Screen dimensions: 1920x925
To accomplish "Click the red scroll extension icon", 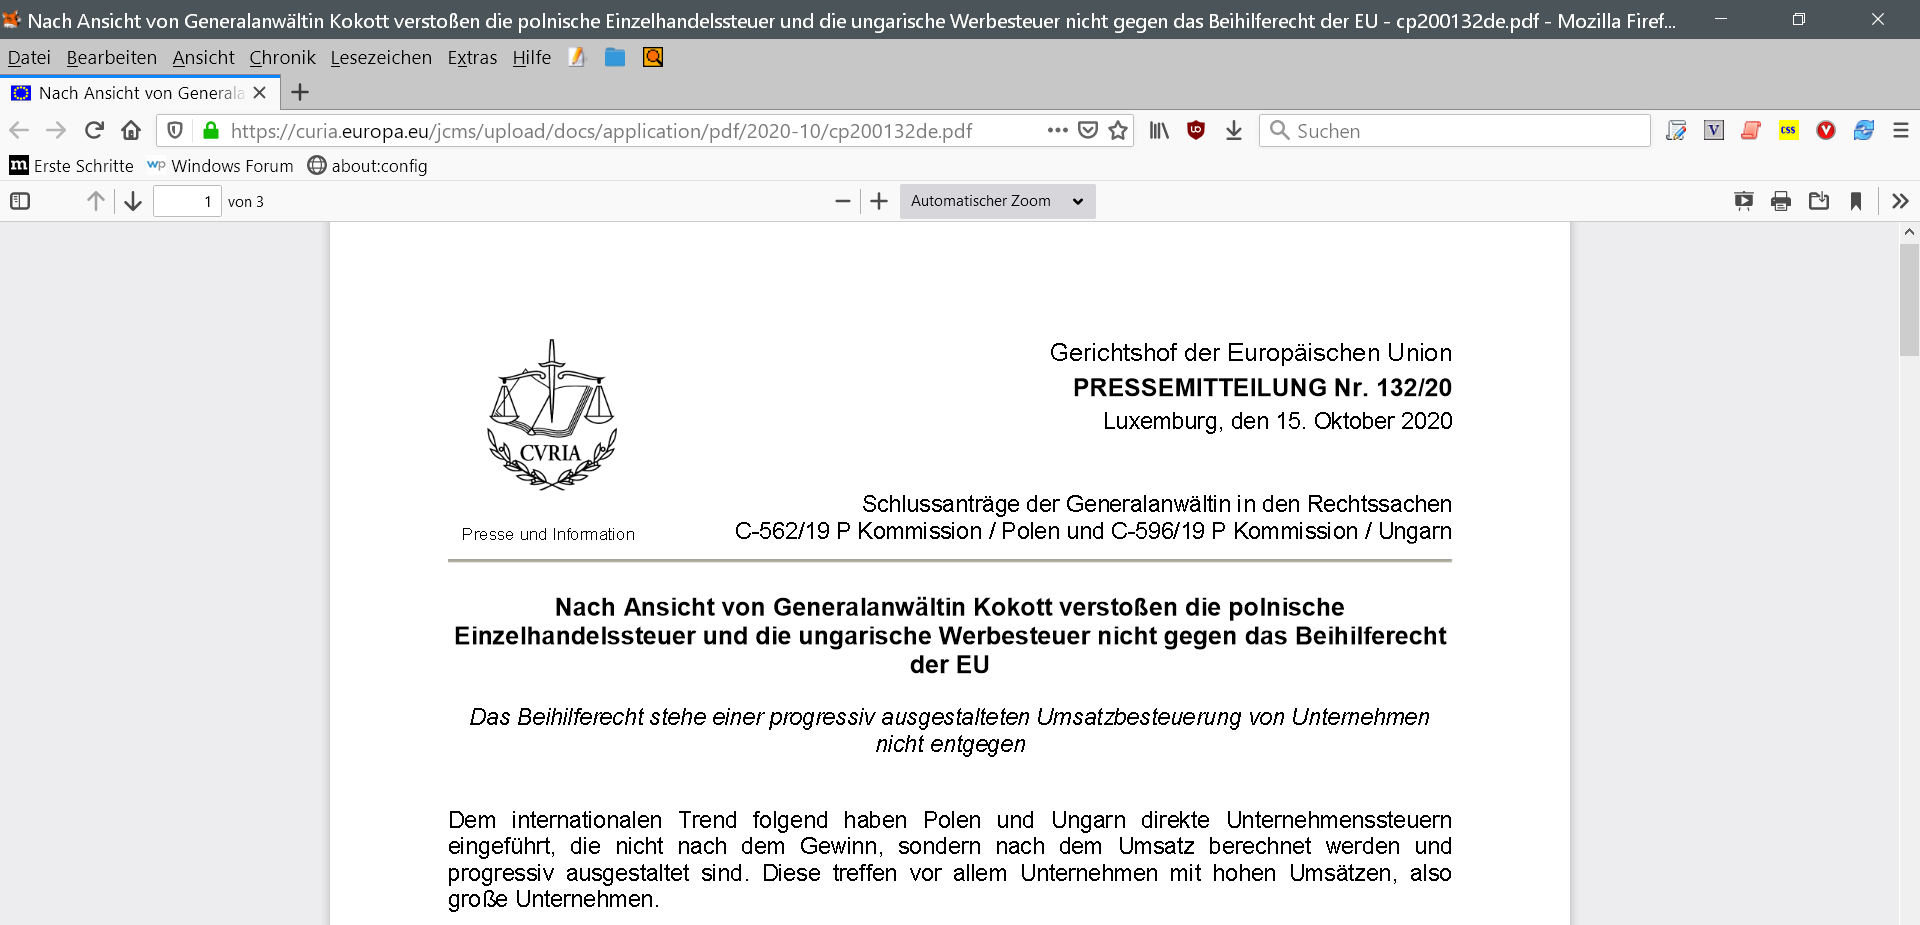I will pyautogui.click(x=1751, y=130).
